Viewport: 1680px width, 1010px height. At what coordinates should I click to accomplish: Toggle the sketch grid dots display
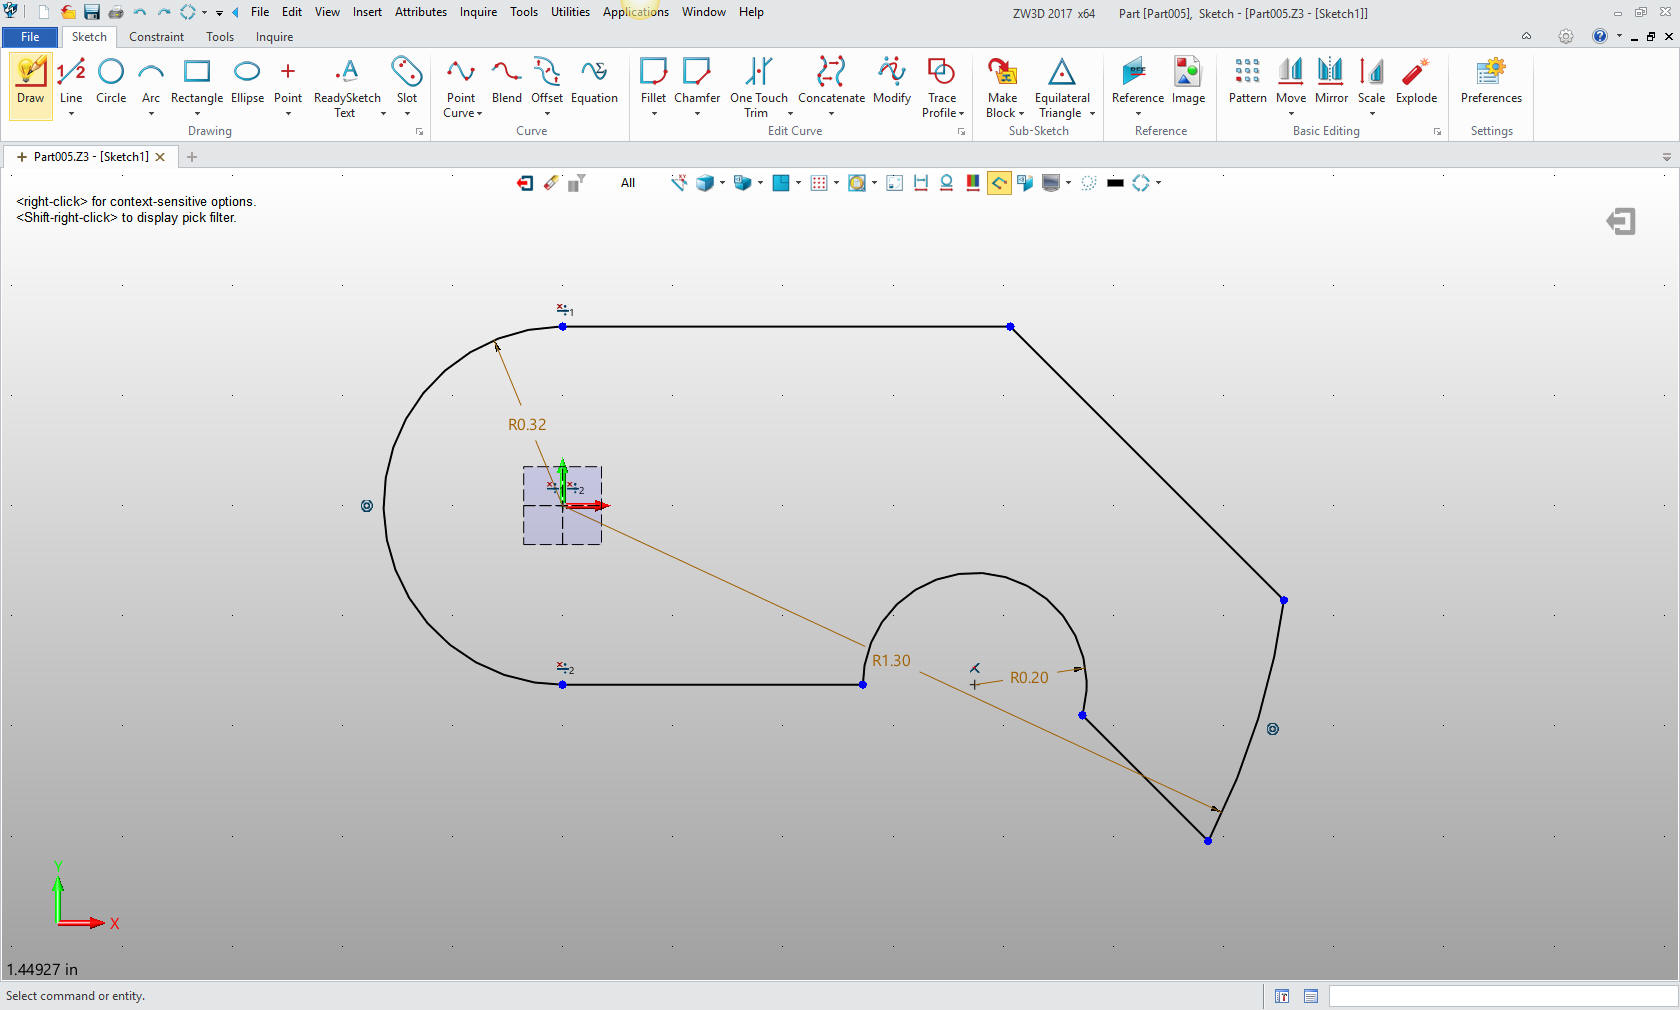tap(819, 183)
